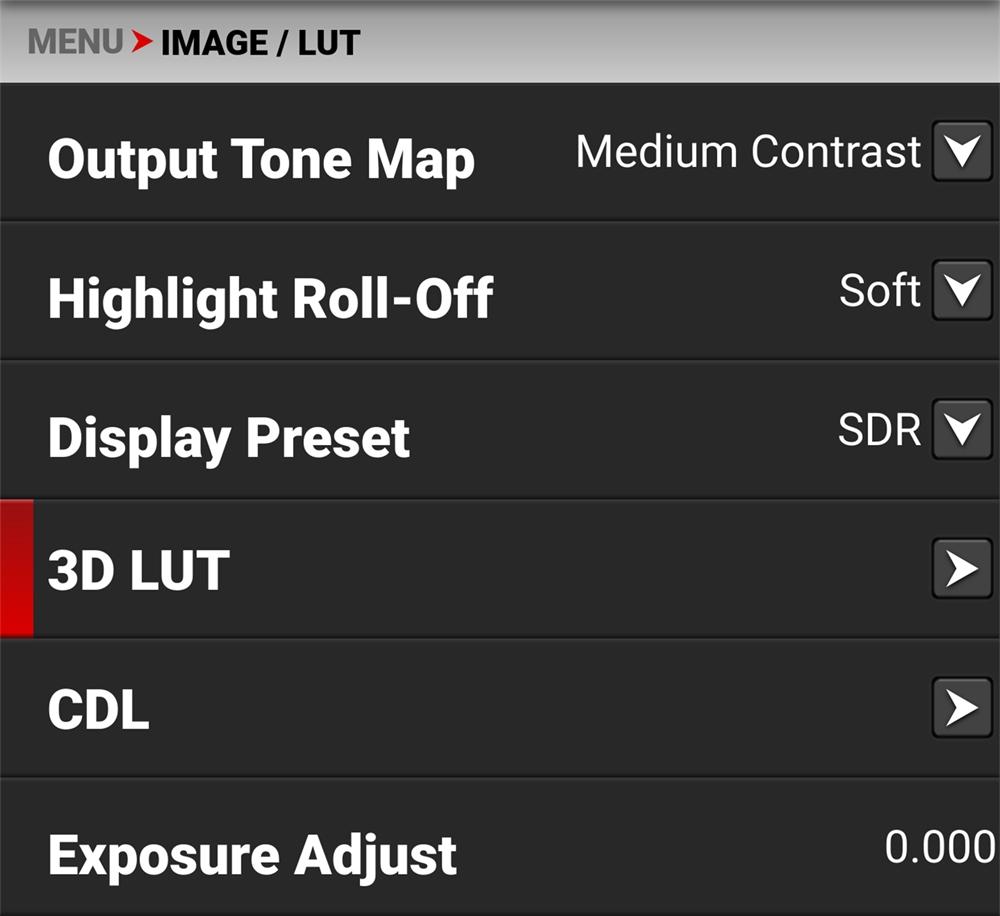Screen dimensions: 1000x916
Task: Select the Highlight Roll-Off label
Action: 270,298
